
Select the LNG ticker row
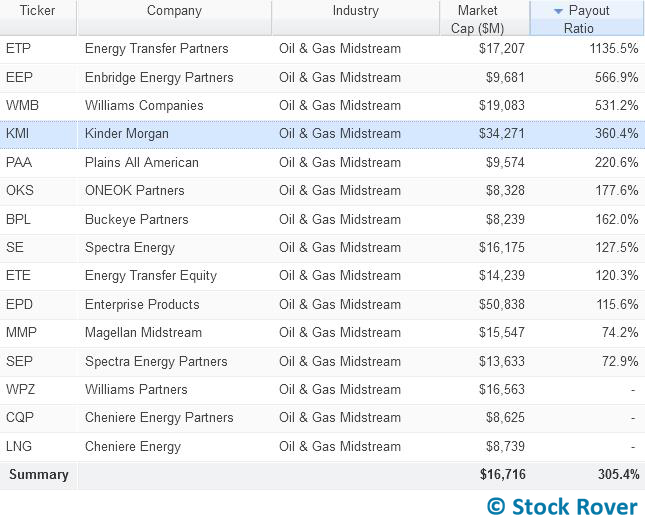click(x=322, y=447)
